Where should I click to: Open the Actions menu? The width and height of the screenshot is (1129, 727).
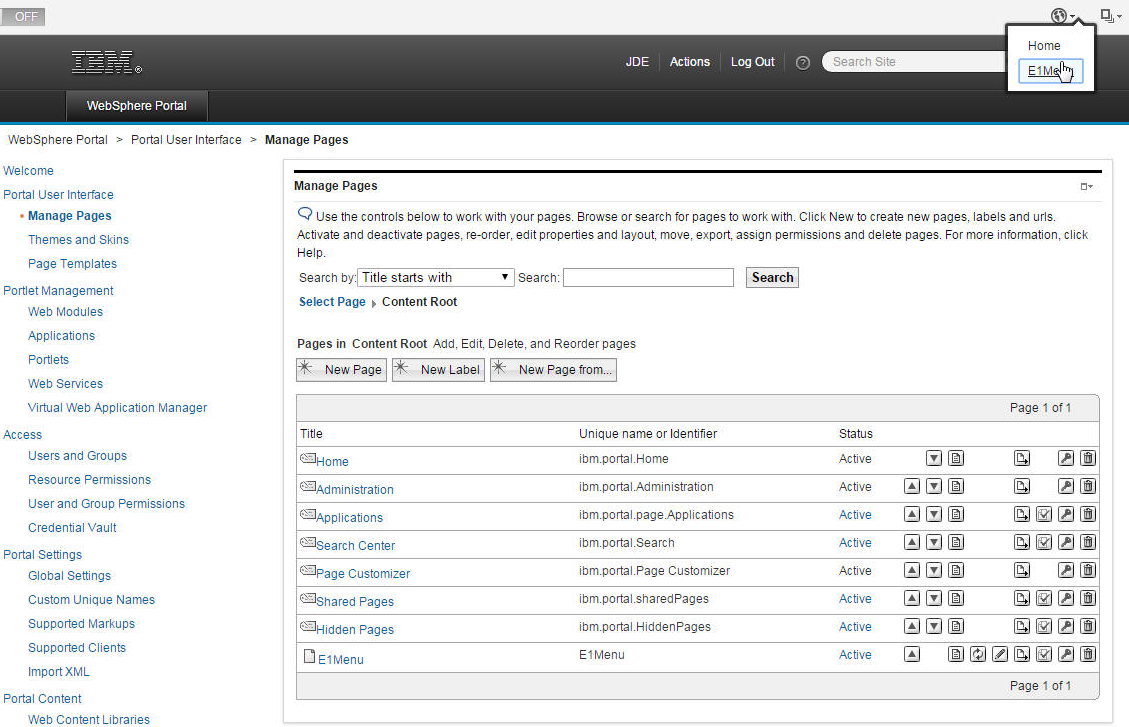point(690,62)
